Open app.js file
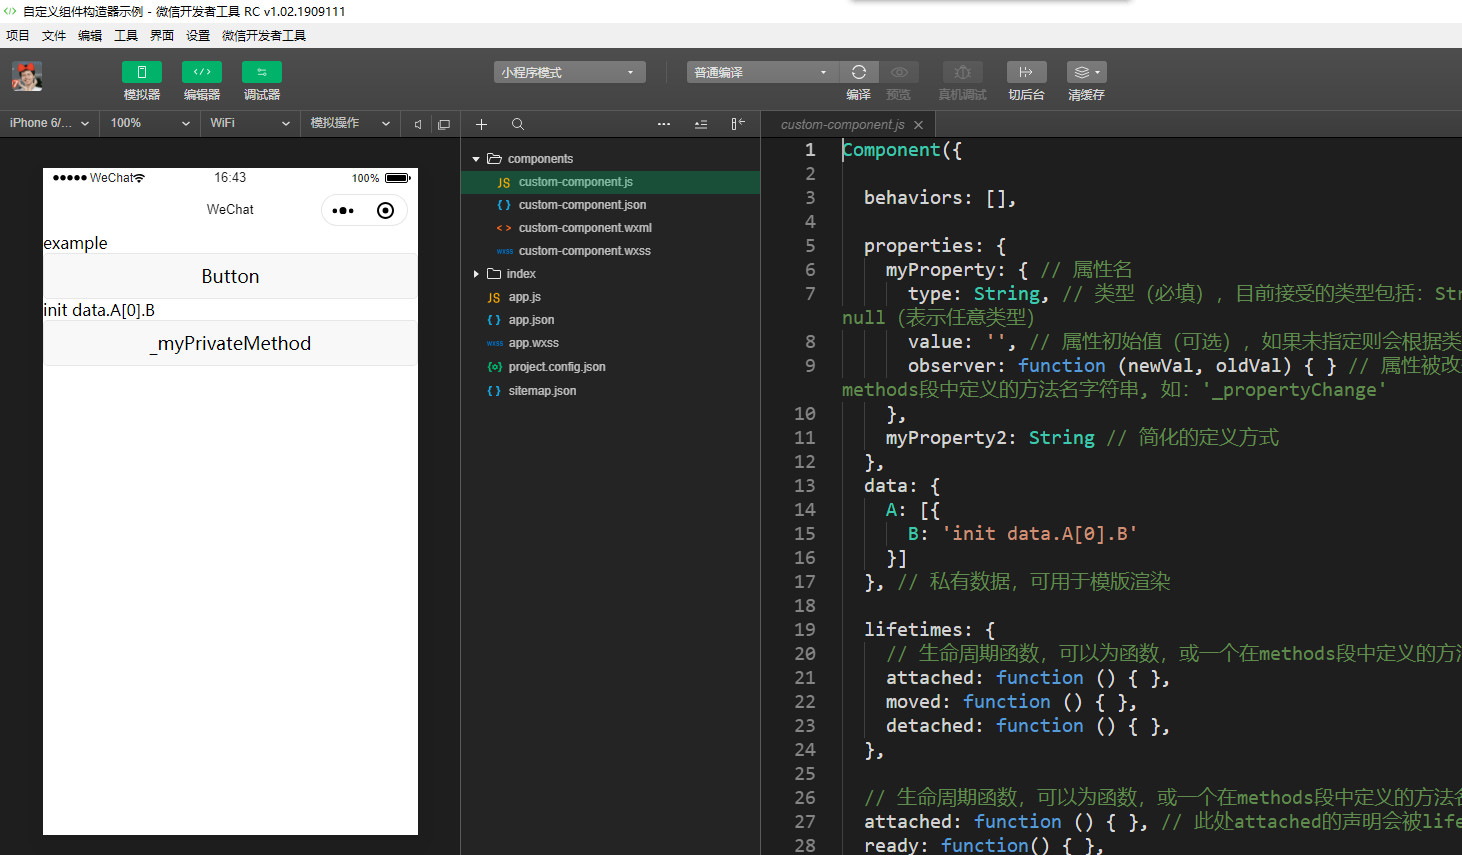This screenshot has width=1462, height=855. [610, 297]
